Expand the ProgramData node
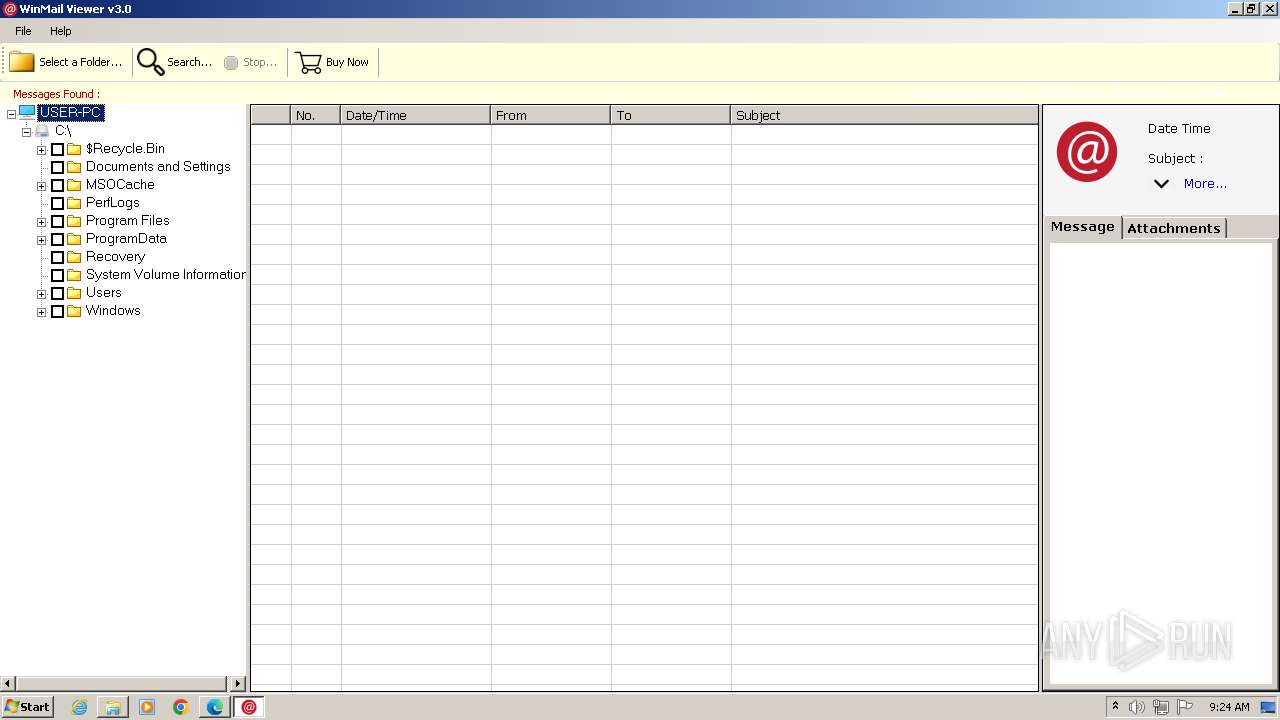Viewport: 1280px width, 720px height. [41, 240]
